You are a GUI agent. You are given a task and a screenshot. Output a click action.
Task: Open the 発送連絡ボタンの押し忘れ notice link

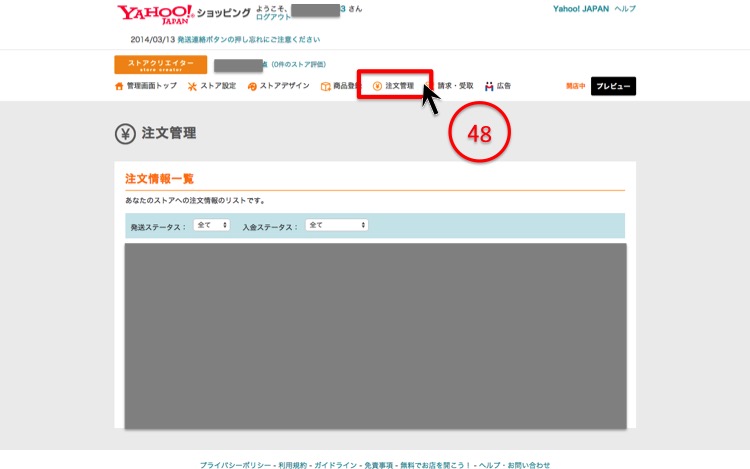click(x=249, y=39)
